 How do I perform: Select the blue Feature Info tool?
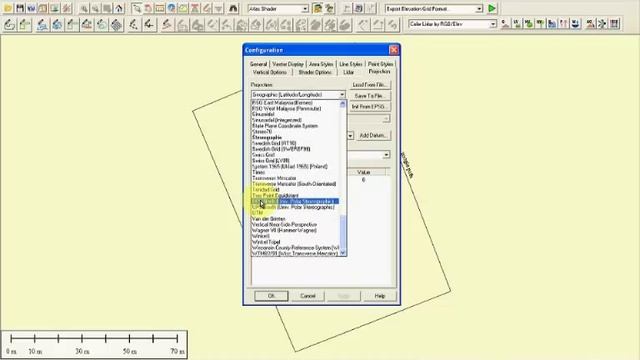(171, 8)
